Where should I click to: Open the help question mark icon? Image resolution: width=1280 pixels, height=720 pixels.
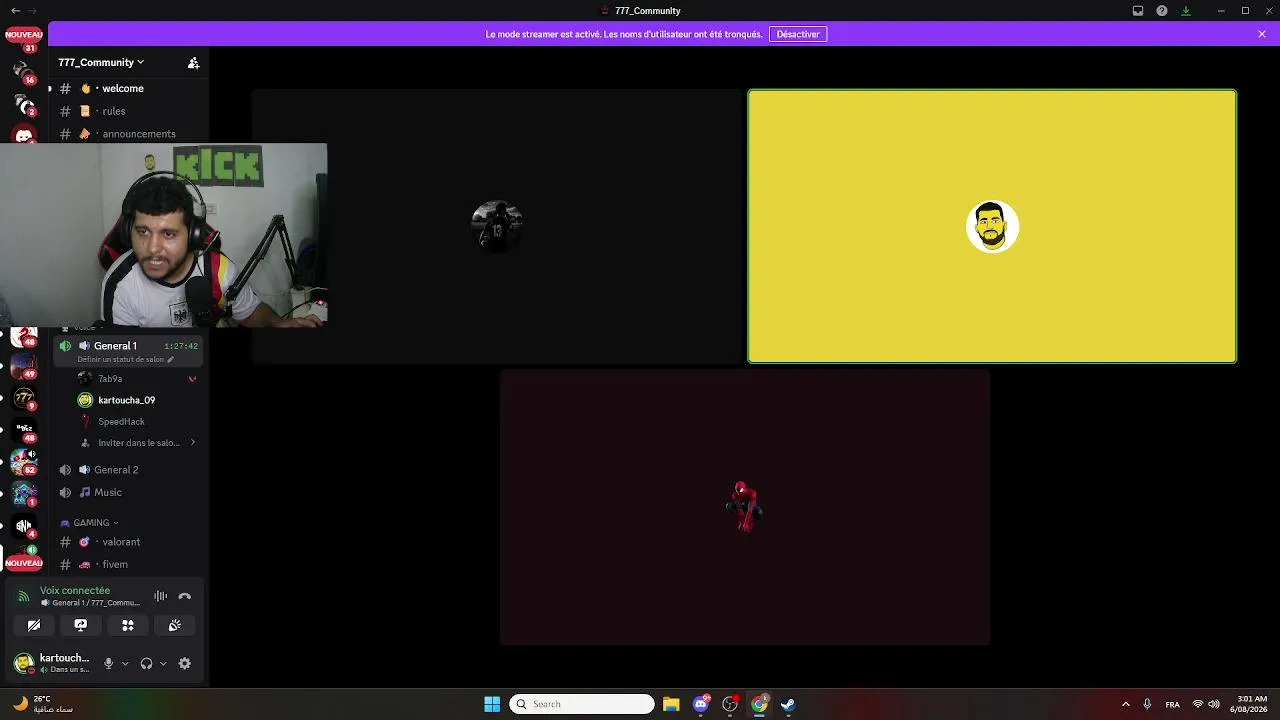coord(1162,11)
